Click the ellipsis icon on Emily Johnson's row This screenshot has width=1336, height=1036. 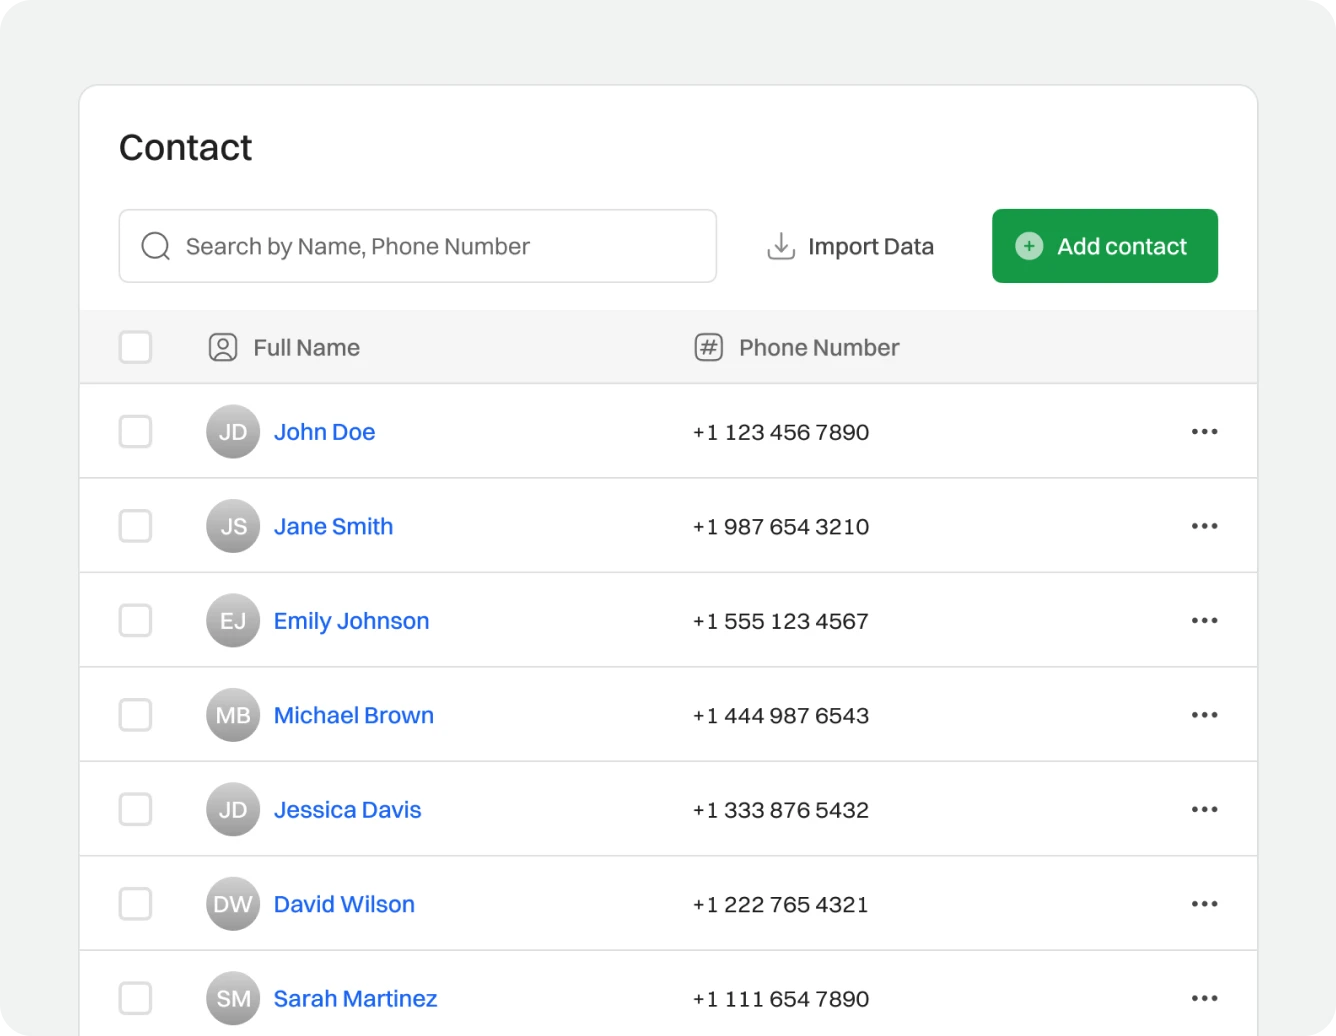(x=1204, y=621)
